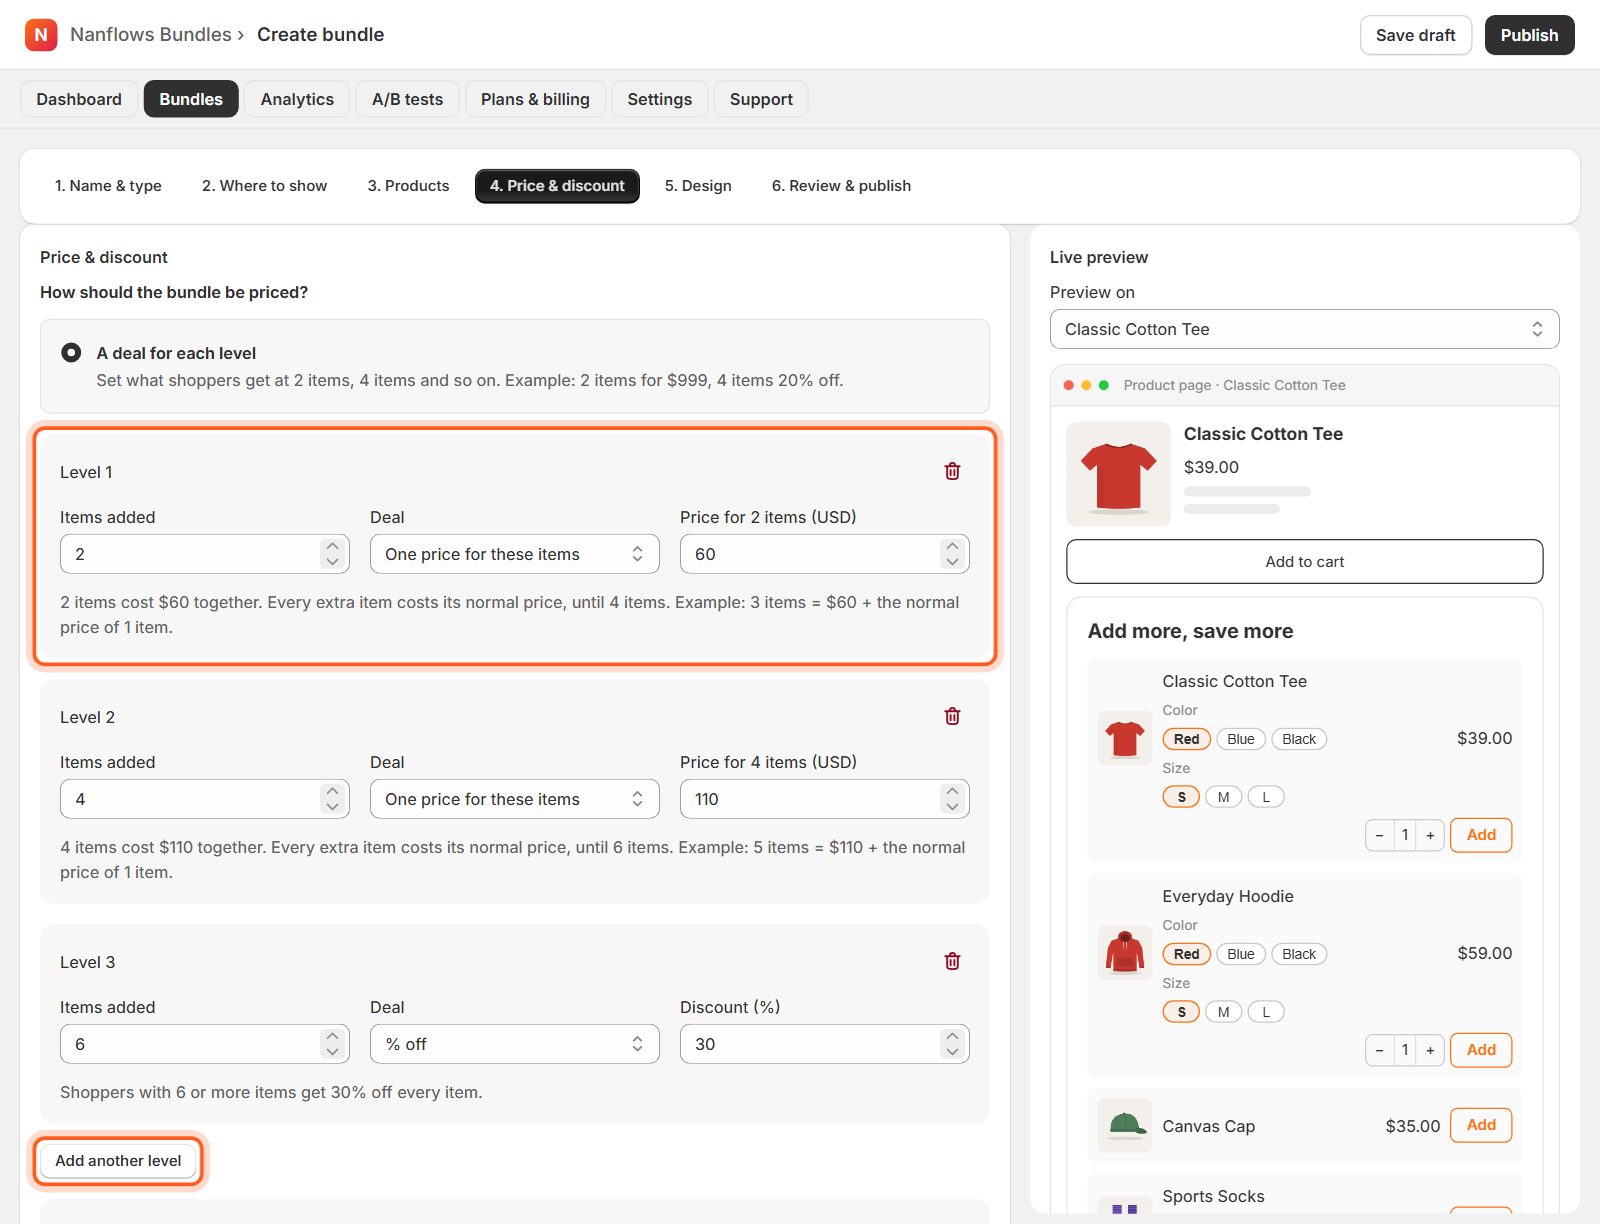This screenshot has width=1600, height=1224.
Task: Click Save draft
Action: coord(1415,35)
